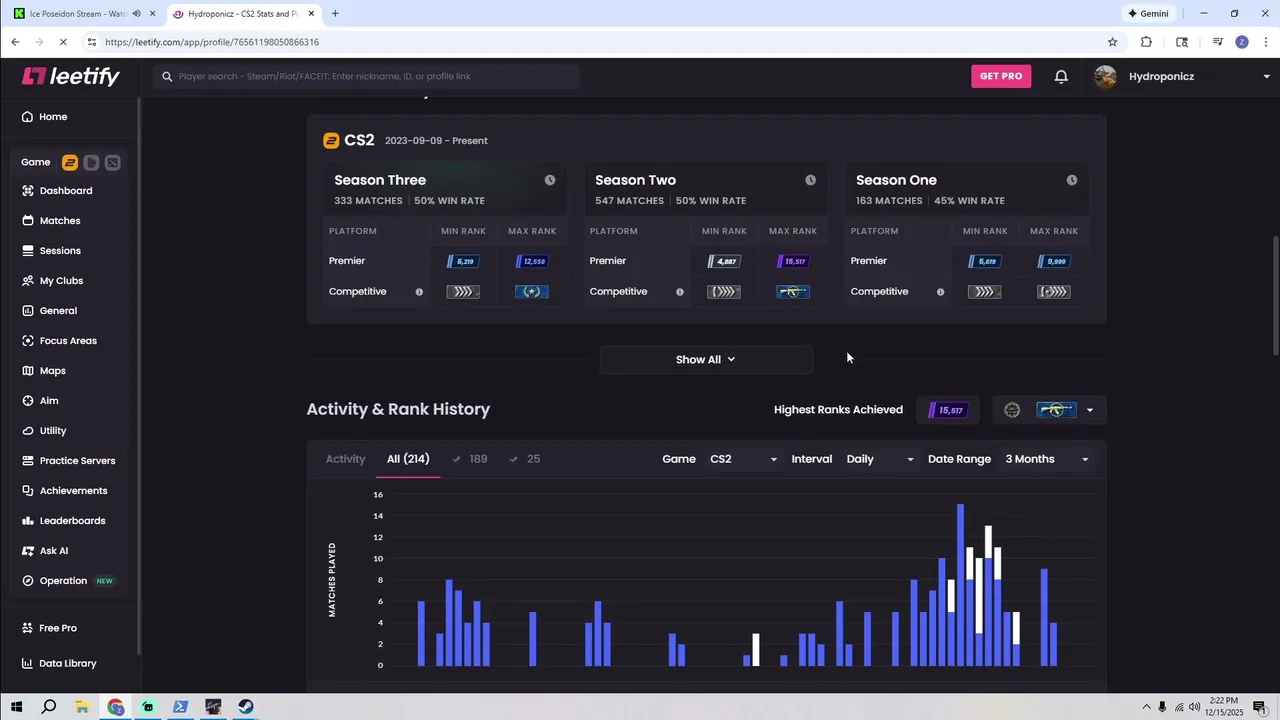Expand seasons with Show All
This screenshot has height=720, width=1280.
pyautogui.click(x=706, y=359)
